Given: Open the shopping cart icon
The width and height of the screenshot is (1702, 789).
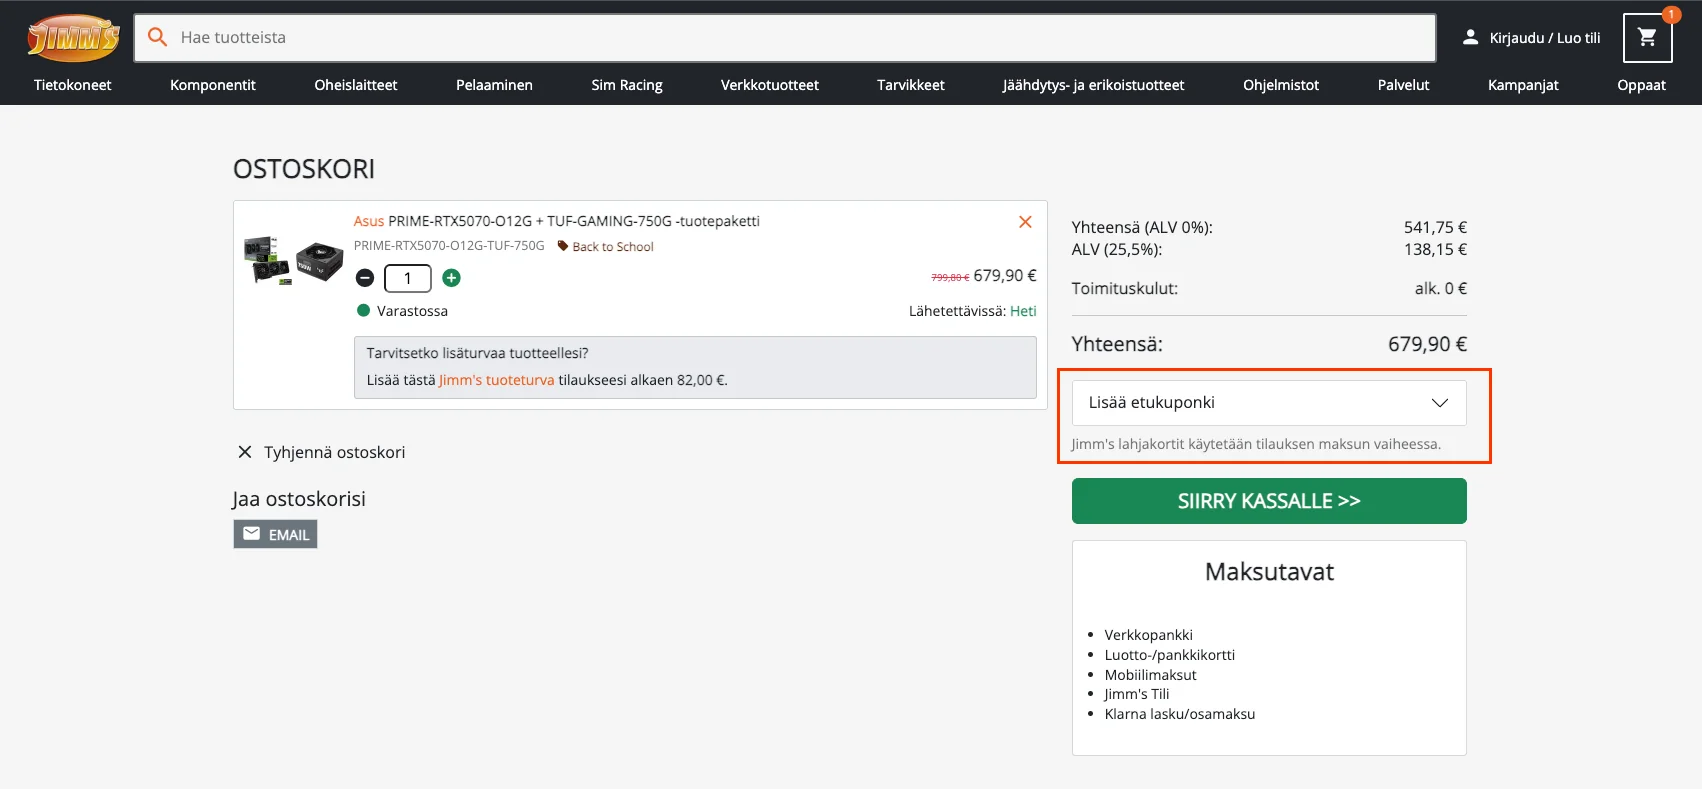Looking at the screenshot, I should click(1647, 38).
